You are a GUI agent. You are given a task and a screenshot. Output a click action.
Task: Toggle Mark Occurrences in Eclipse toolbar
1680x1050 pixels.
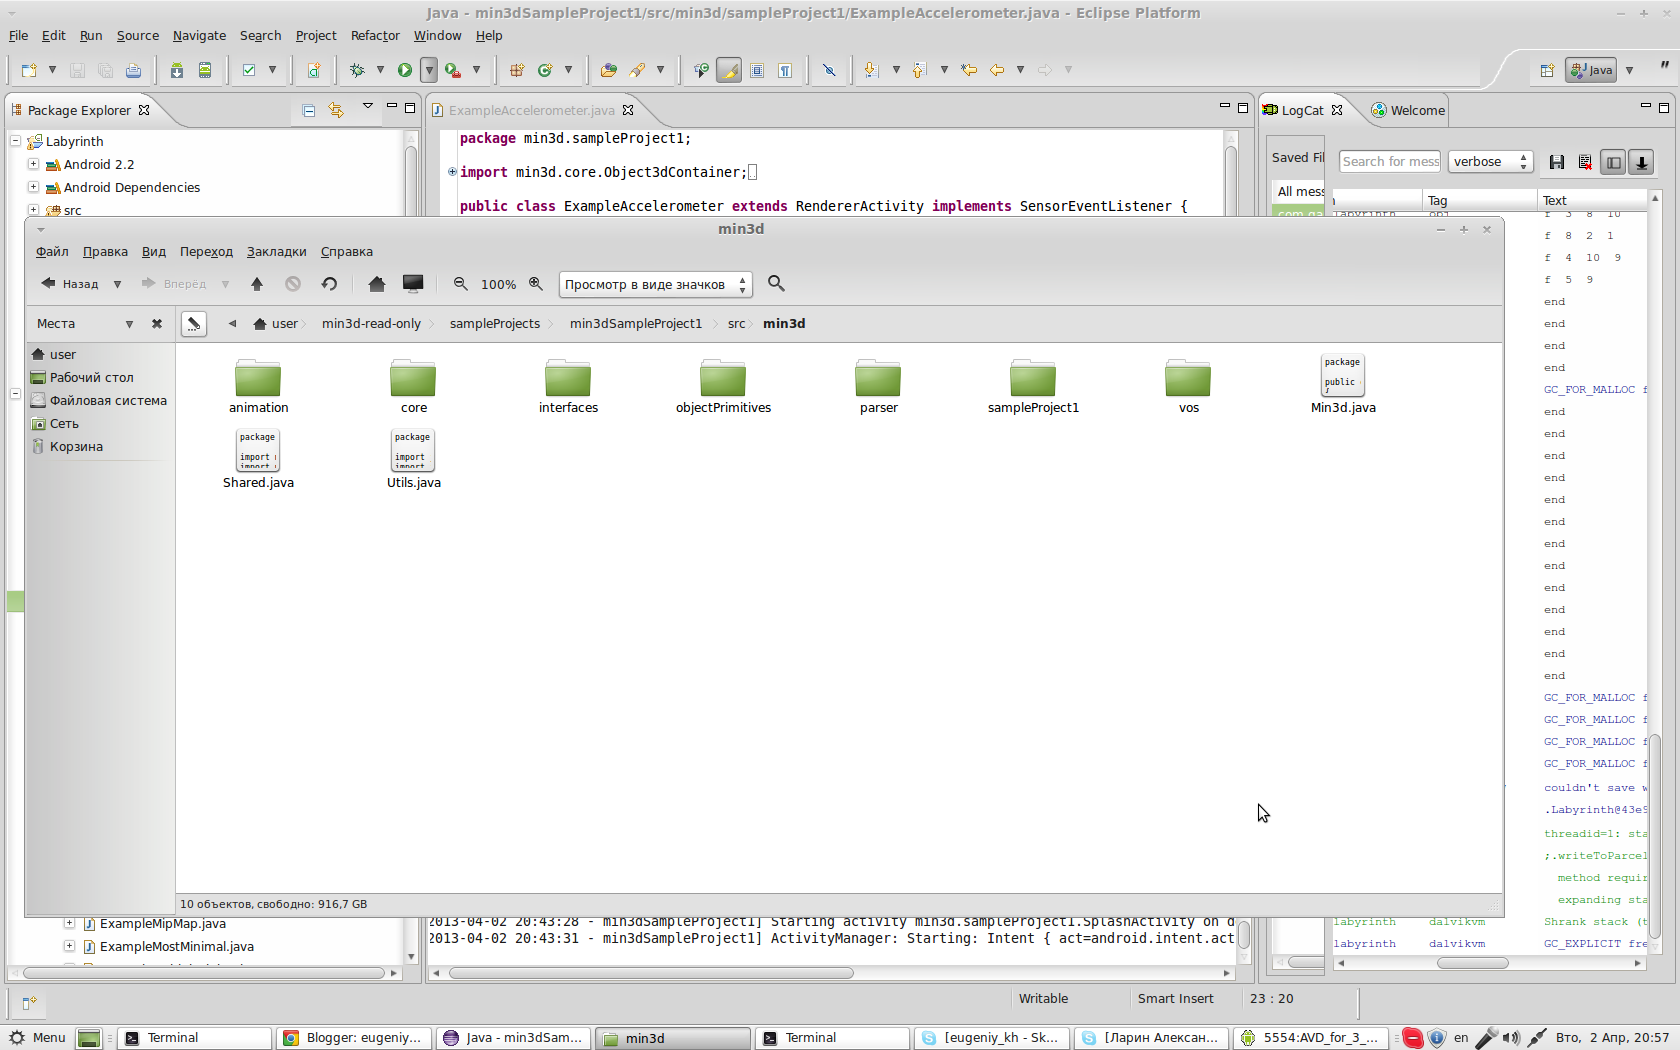point(729,70)
